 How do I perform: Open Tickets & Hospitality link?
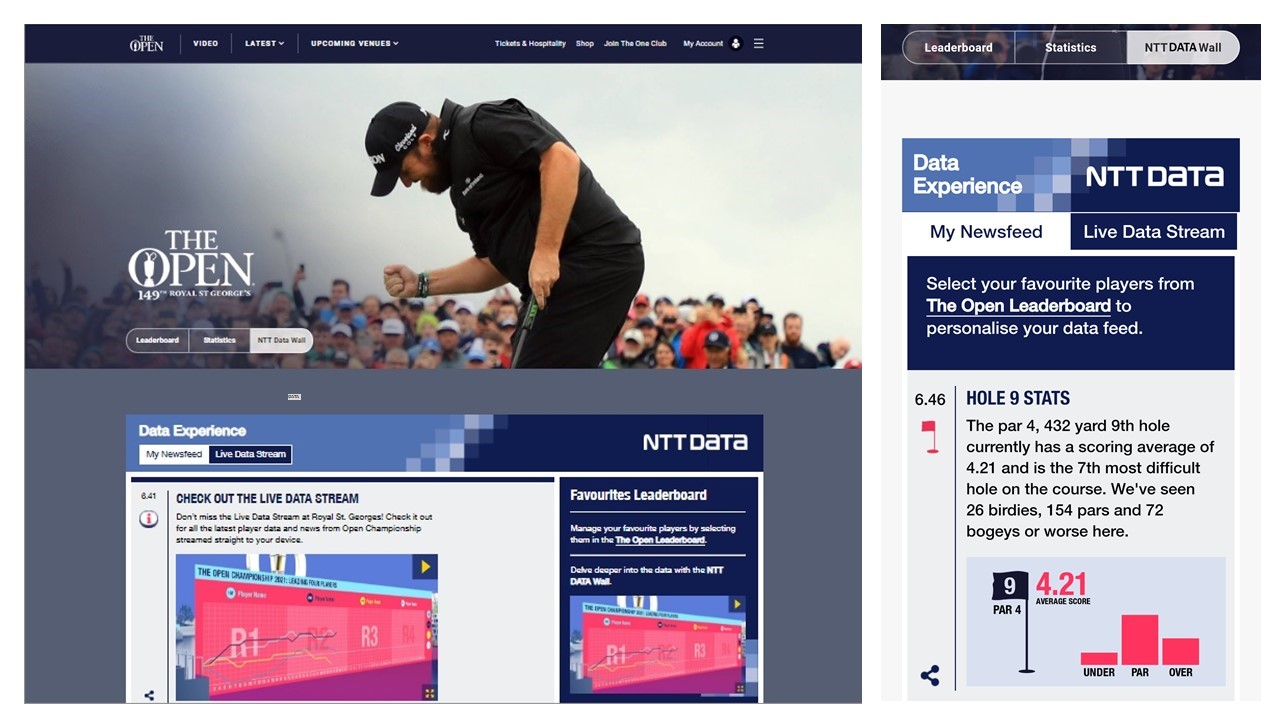pyautogui.click(x=530, y=44)
